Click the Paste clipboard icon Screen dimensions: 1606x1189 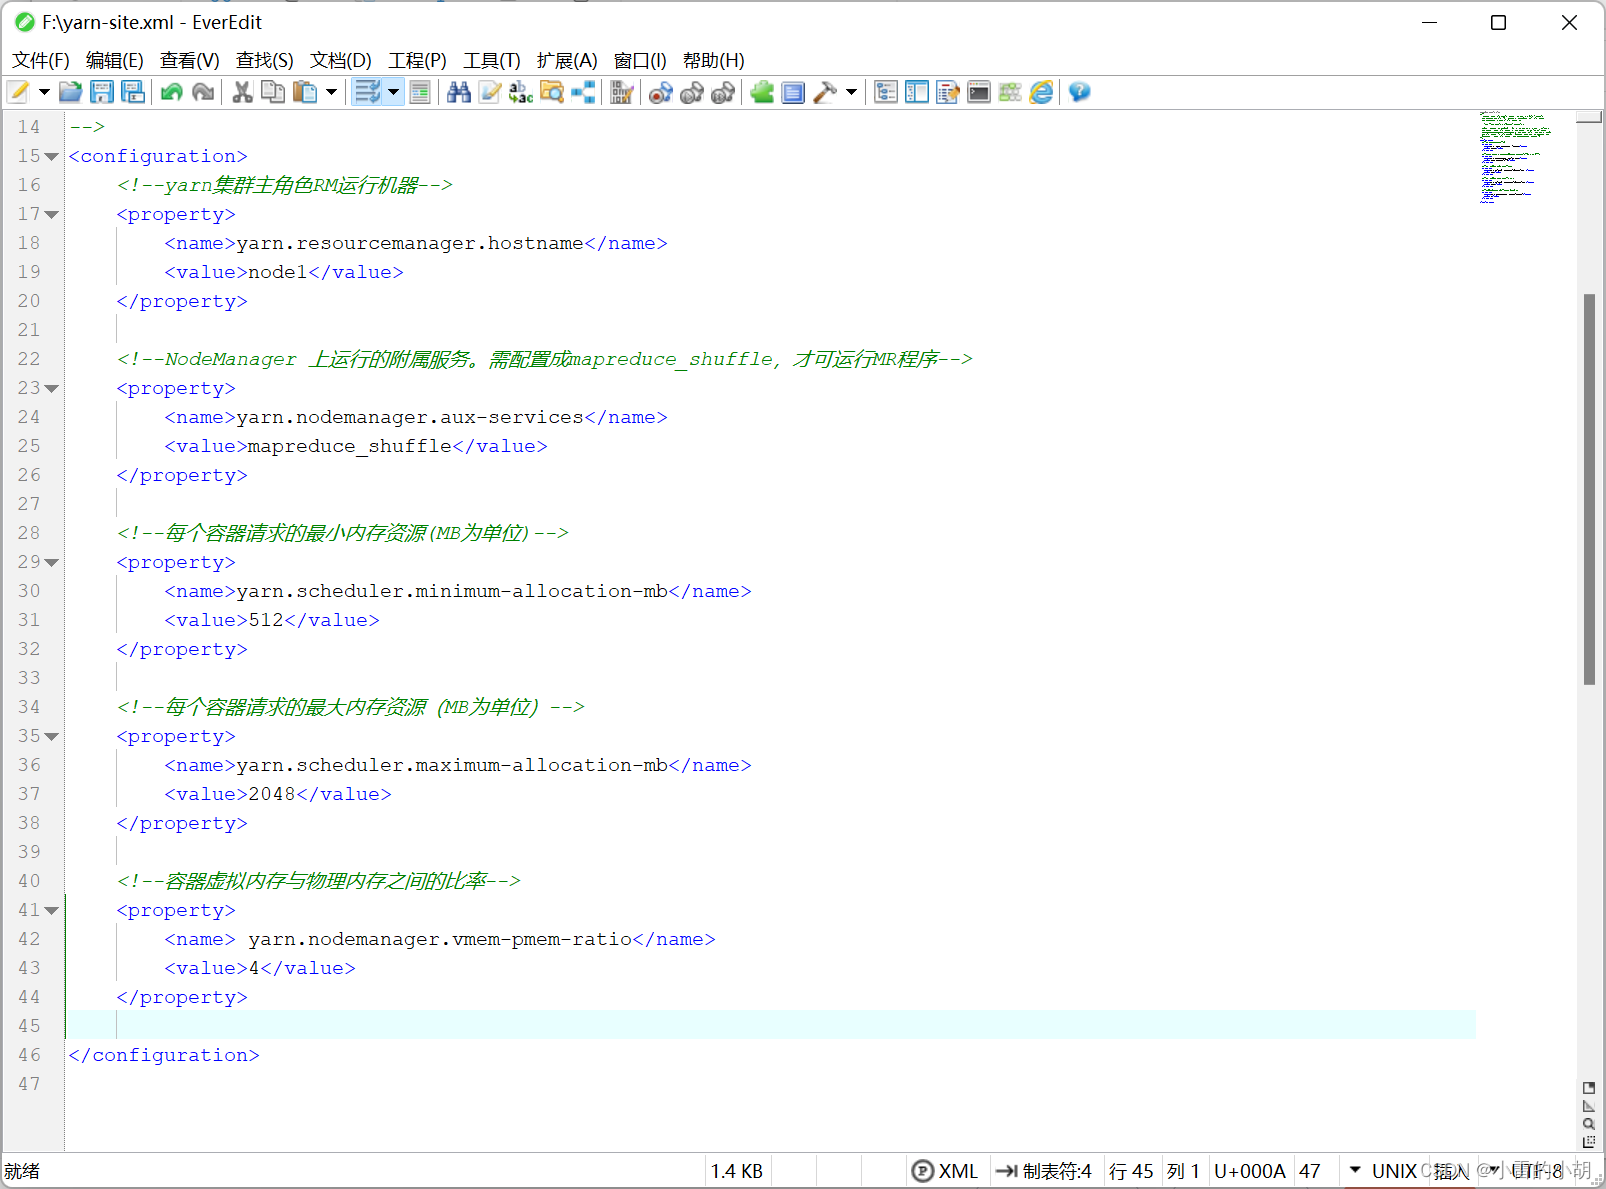[x=305, y=92]
